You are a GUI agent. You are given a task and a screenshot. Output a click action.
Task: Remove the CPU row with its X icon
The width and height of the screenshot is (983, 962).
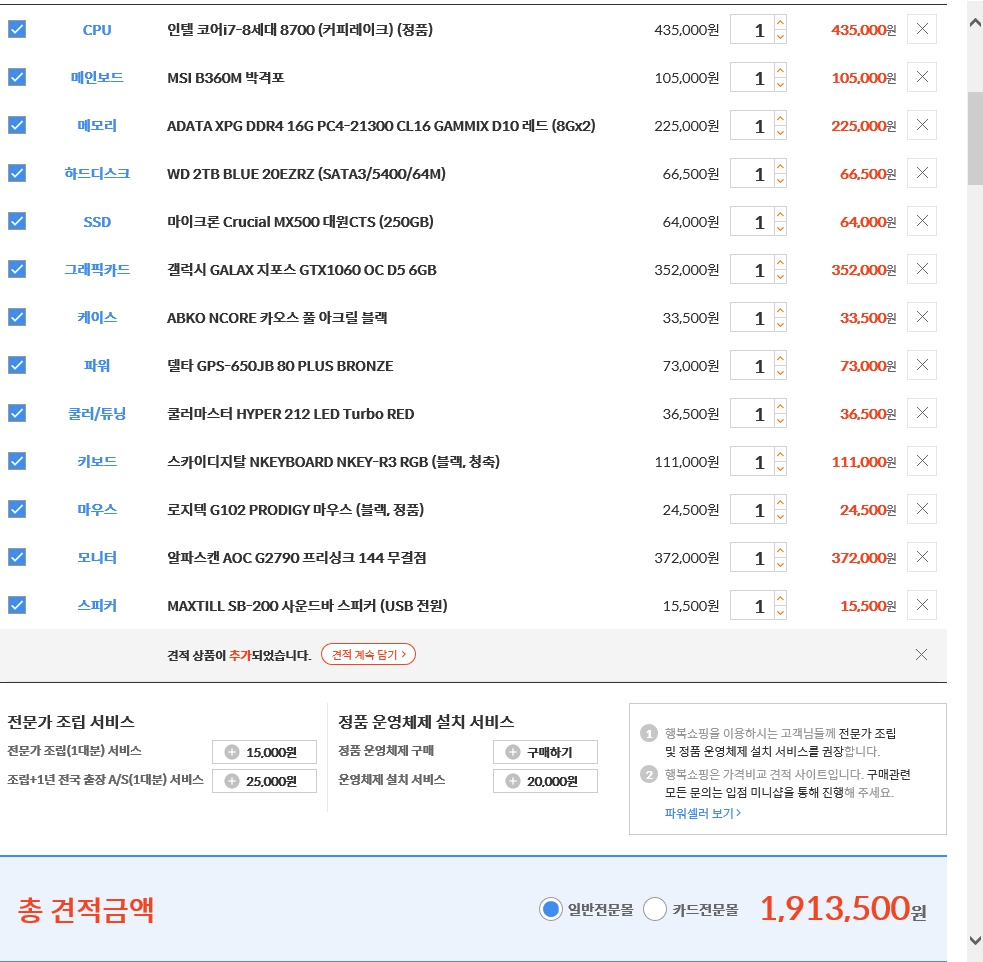922,29
